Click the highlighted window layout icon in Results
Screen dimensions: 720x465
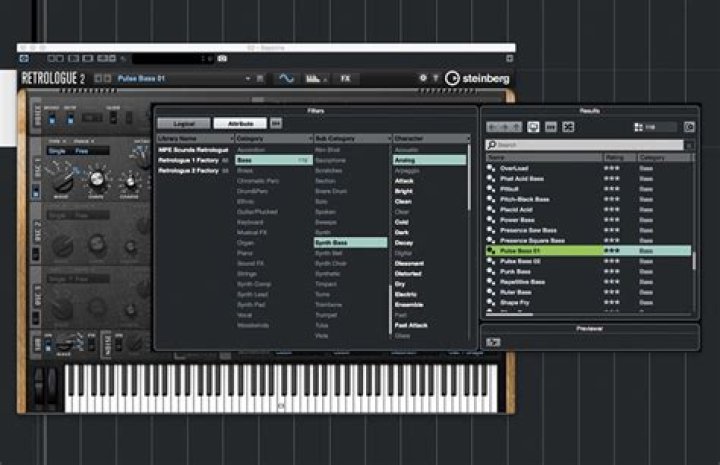[533, 127]
